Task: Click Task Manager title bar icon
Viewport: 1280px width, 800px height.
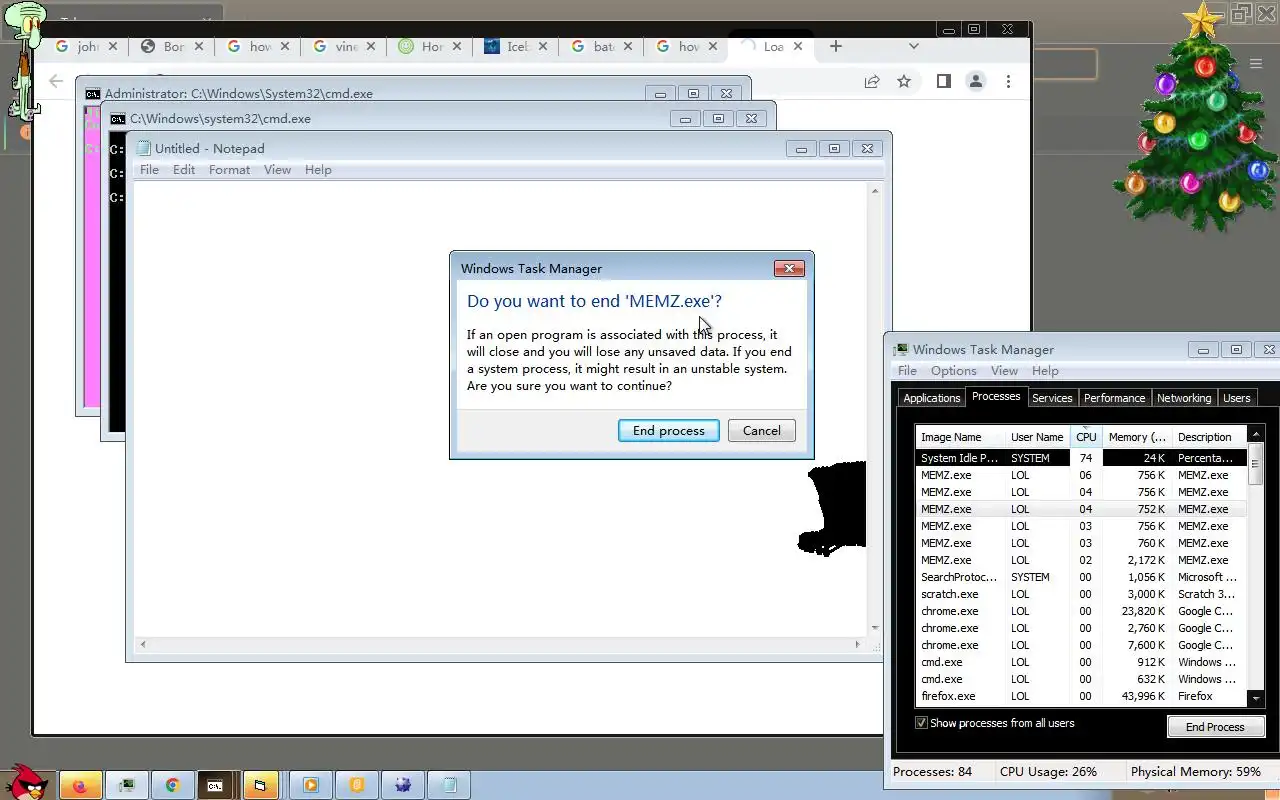Action: tap(901, 349)
